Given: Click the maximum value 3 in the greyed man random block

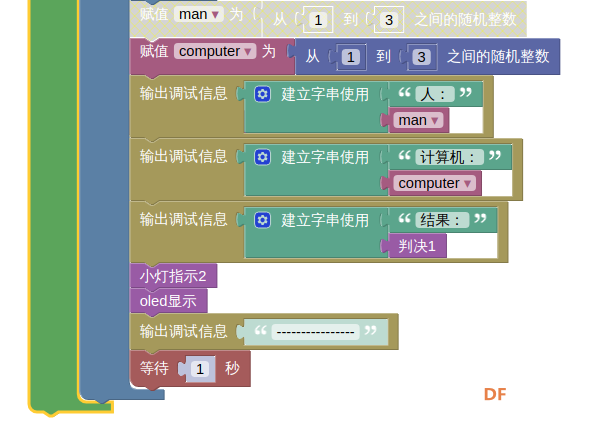Looking at the screenshot, I should point(389,20).
